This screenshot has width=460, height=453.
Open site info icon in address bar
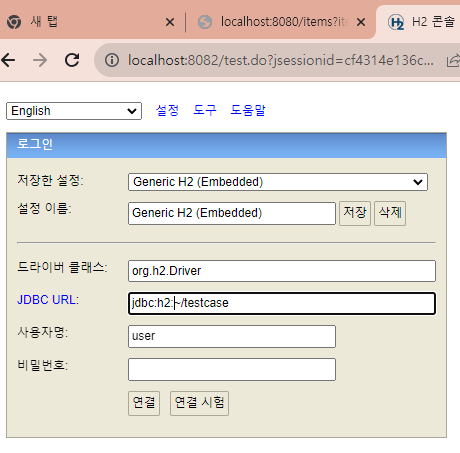[x=112, y=60]
